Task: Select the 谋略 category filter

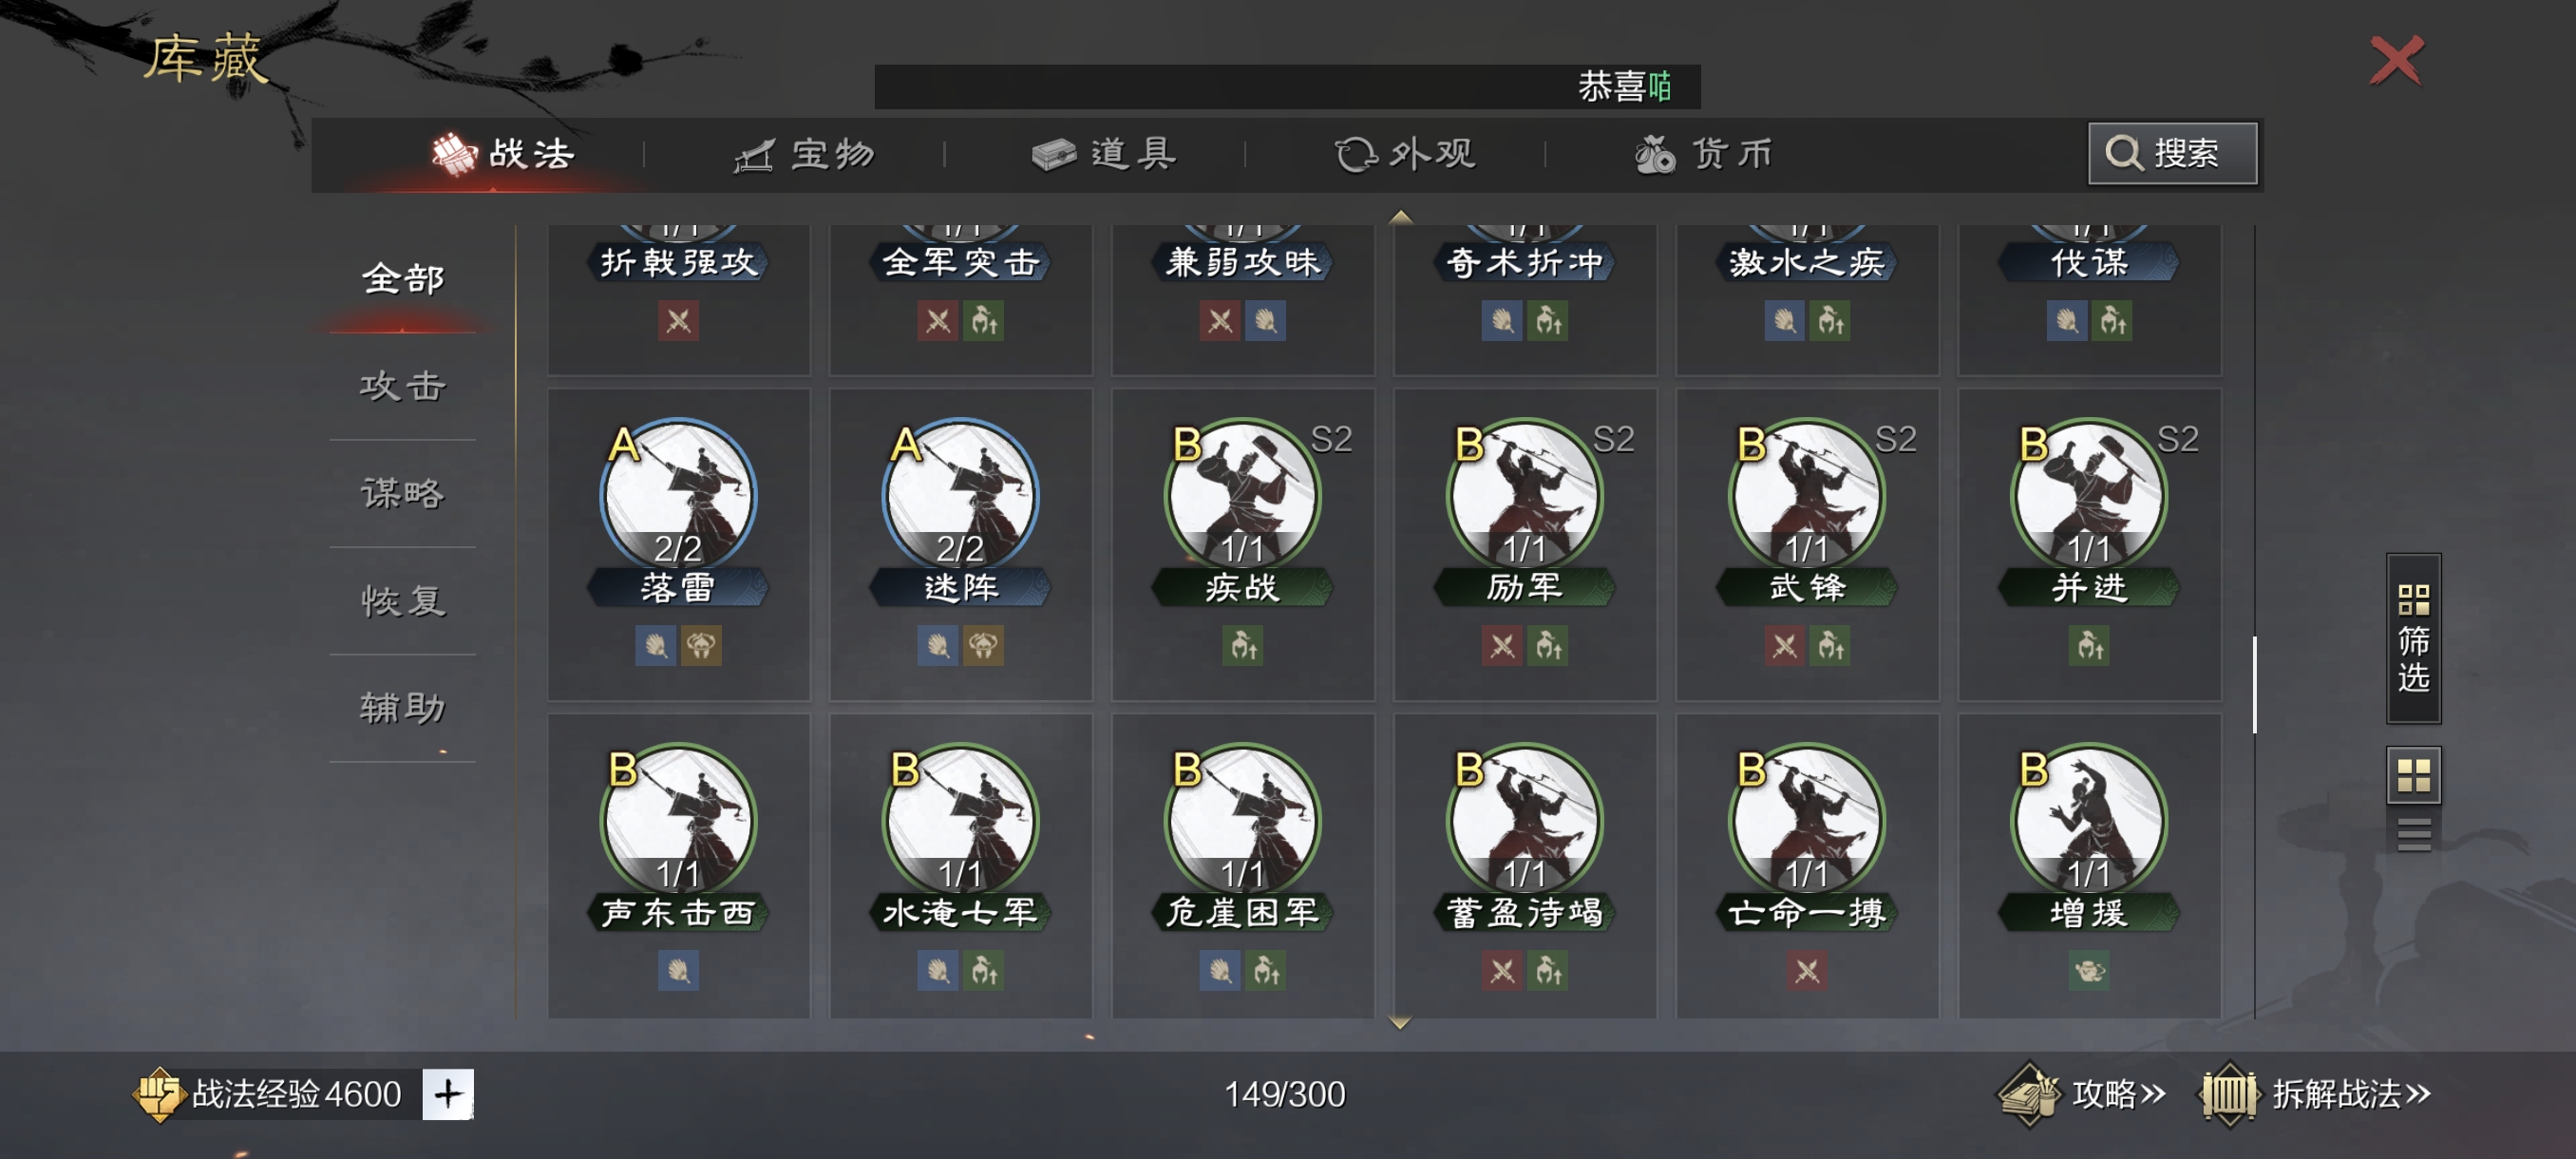Action: [403, 493]
